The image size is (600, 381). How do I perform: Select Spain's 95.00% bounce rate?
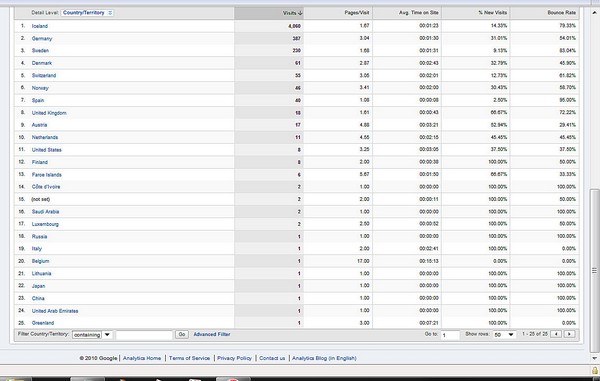click(x=567, y=100)
